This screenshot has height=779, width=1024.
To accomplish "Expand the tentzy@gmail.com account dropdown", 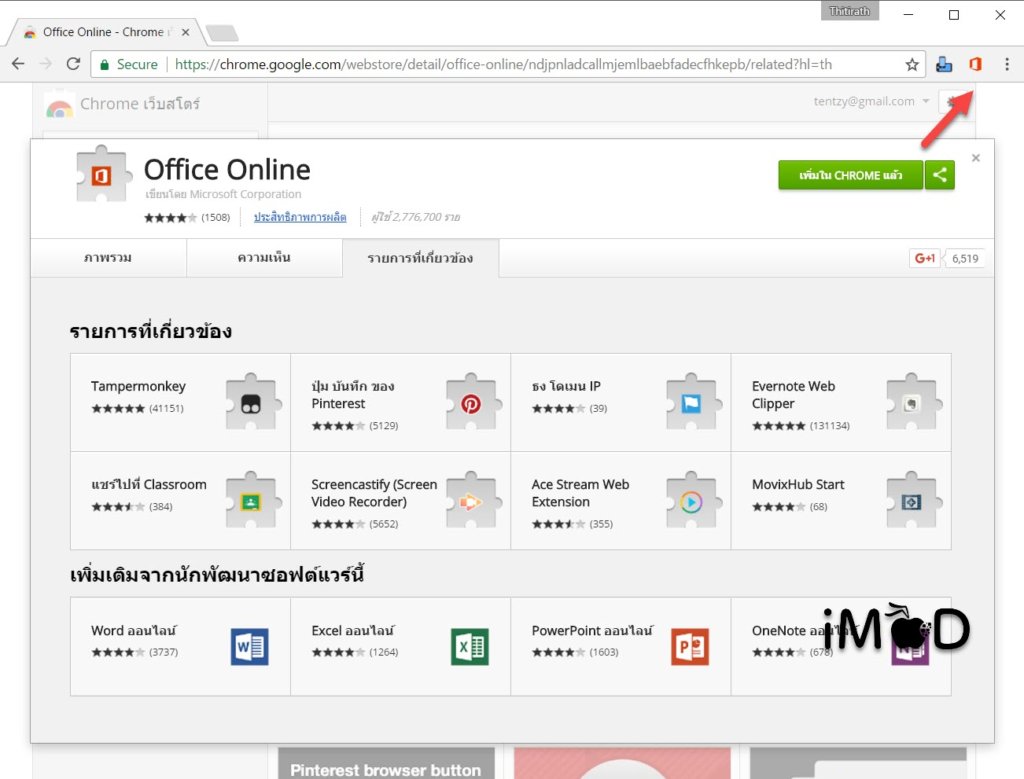I will (872, 101).
